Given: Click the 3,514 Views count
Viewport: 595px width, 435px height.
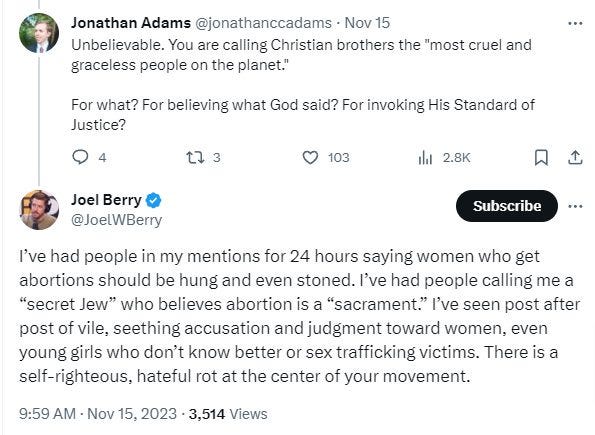Looking at the screenshot, I should 228,414.
